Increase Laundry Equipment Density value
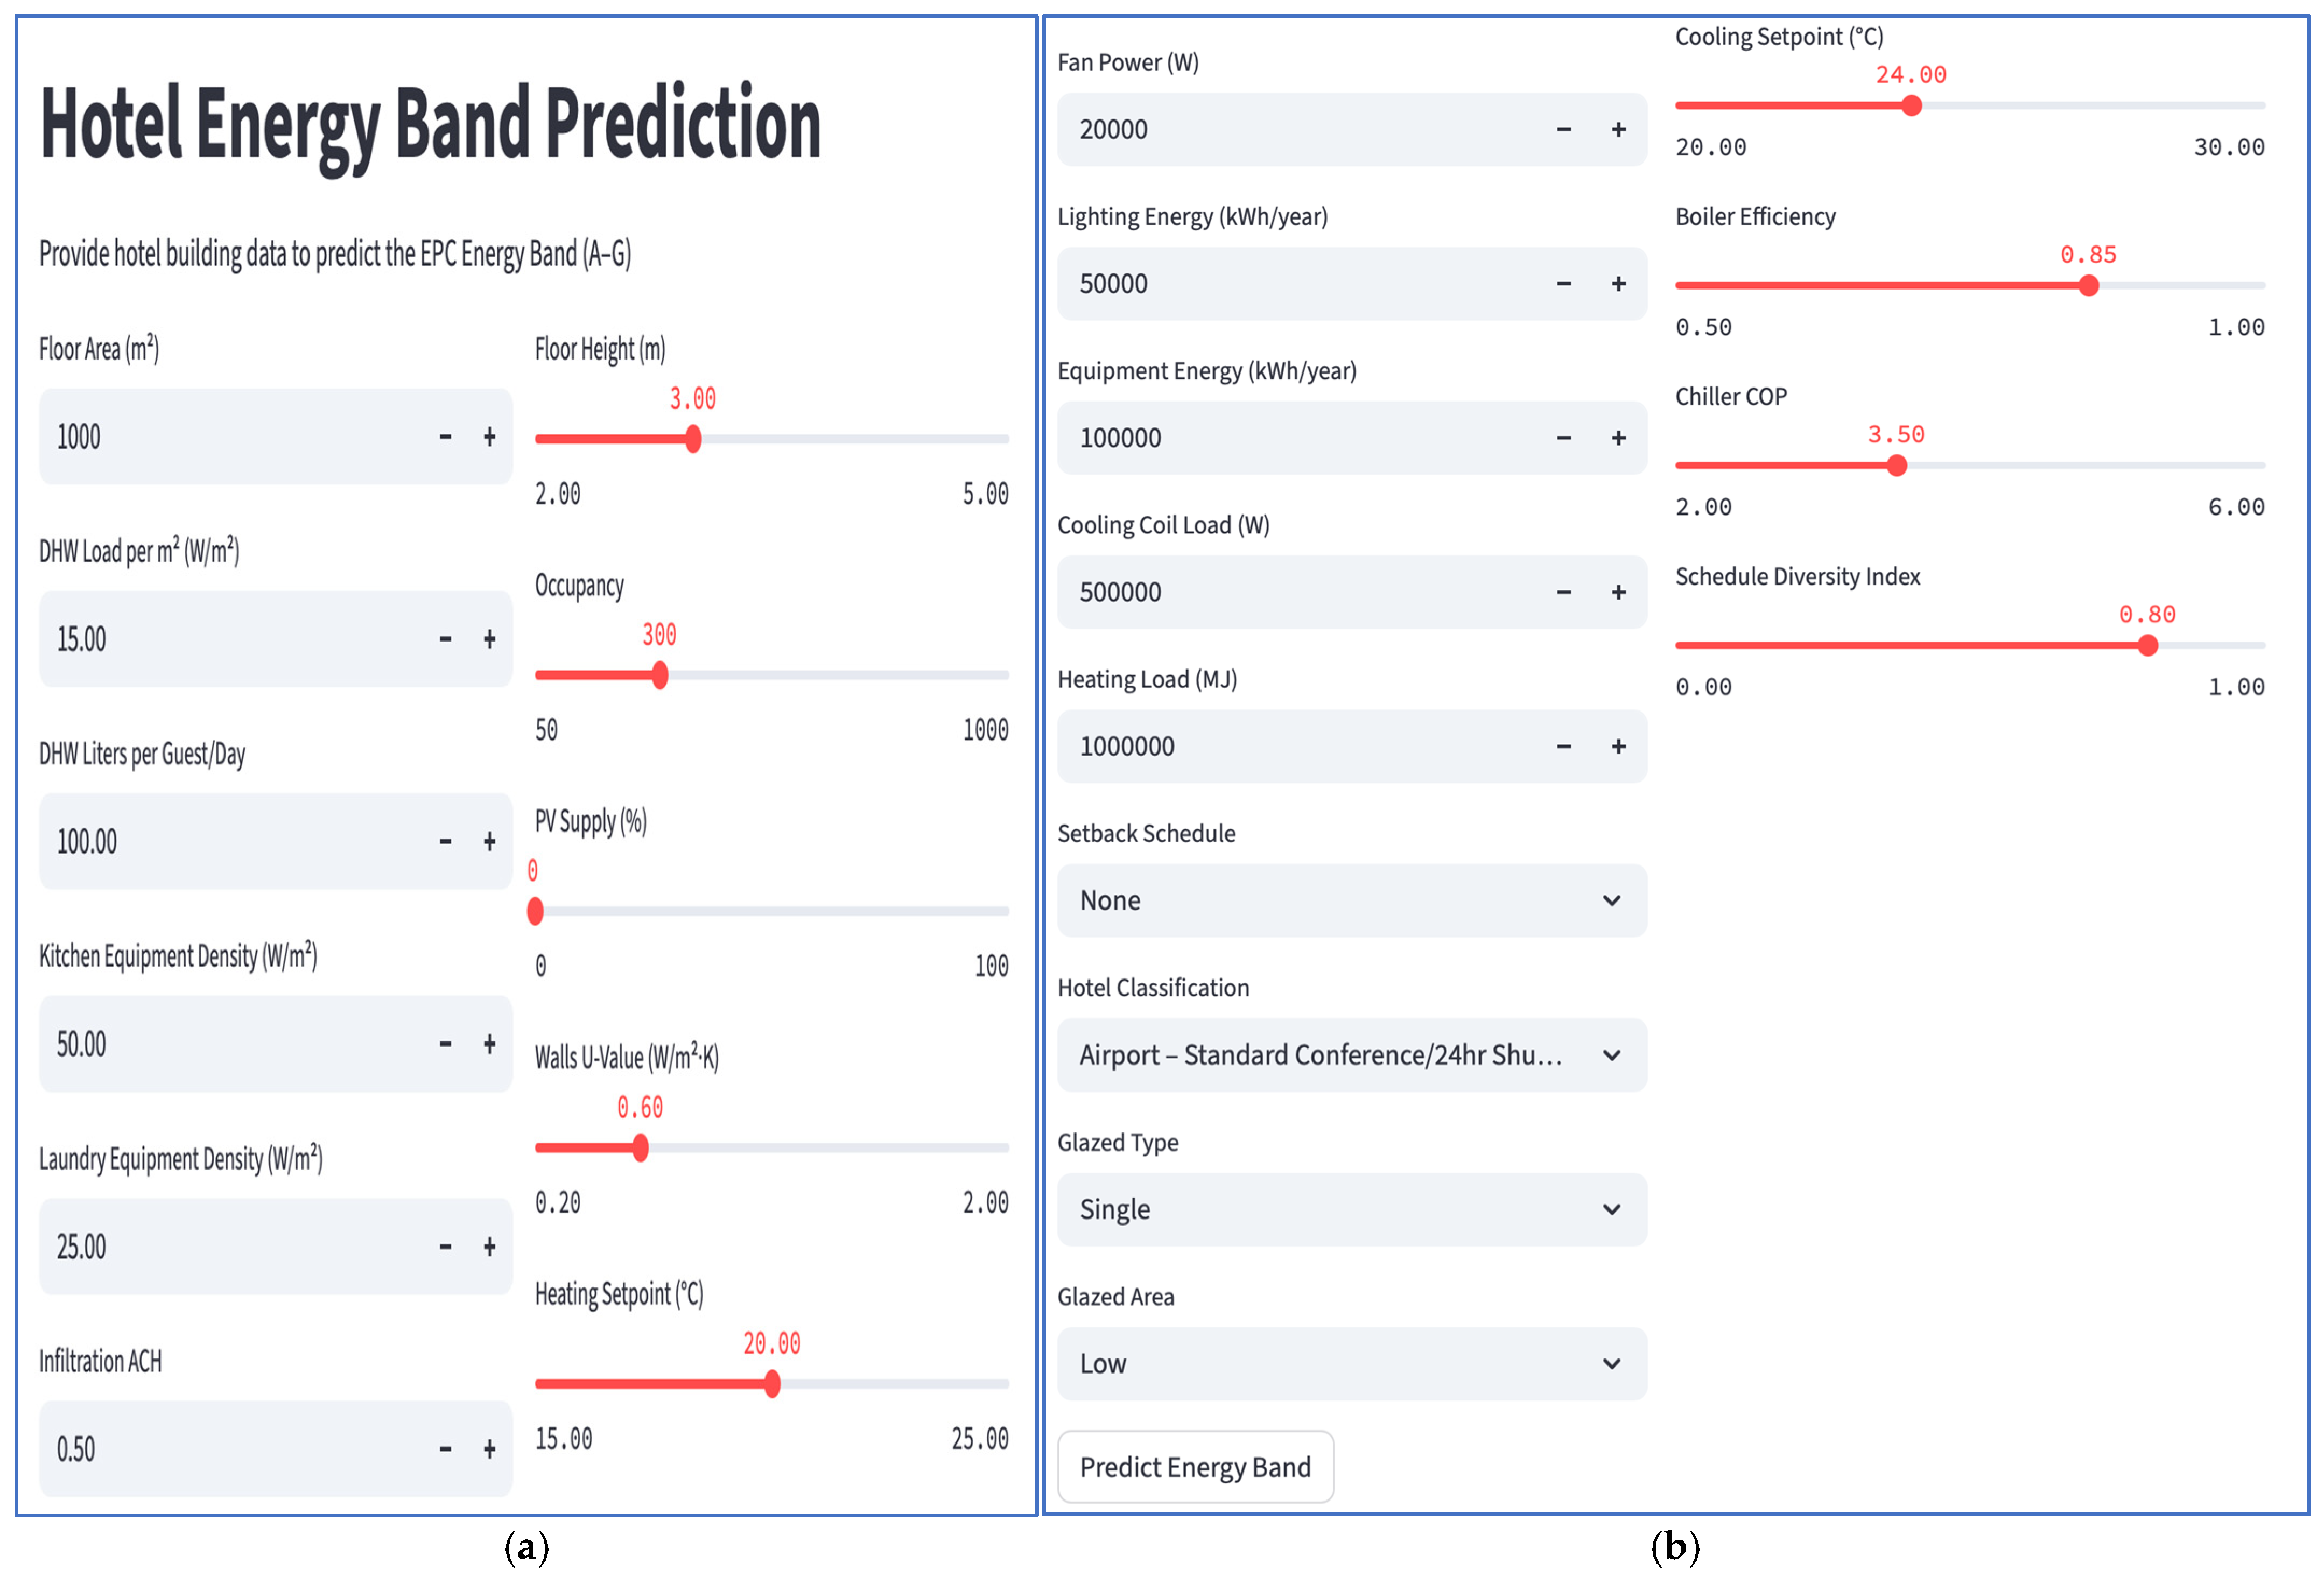 [489, 1247]
